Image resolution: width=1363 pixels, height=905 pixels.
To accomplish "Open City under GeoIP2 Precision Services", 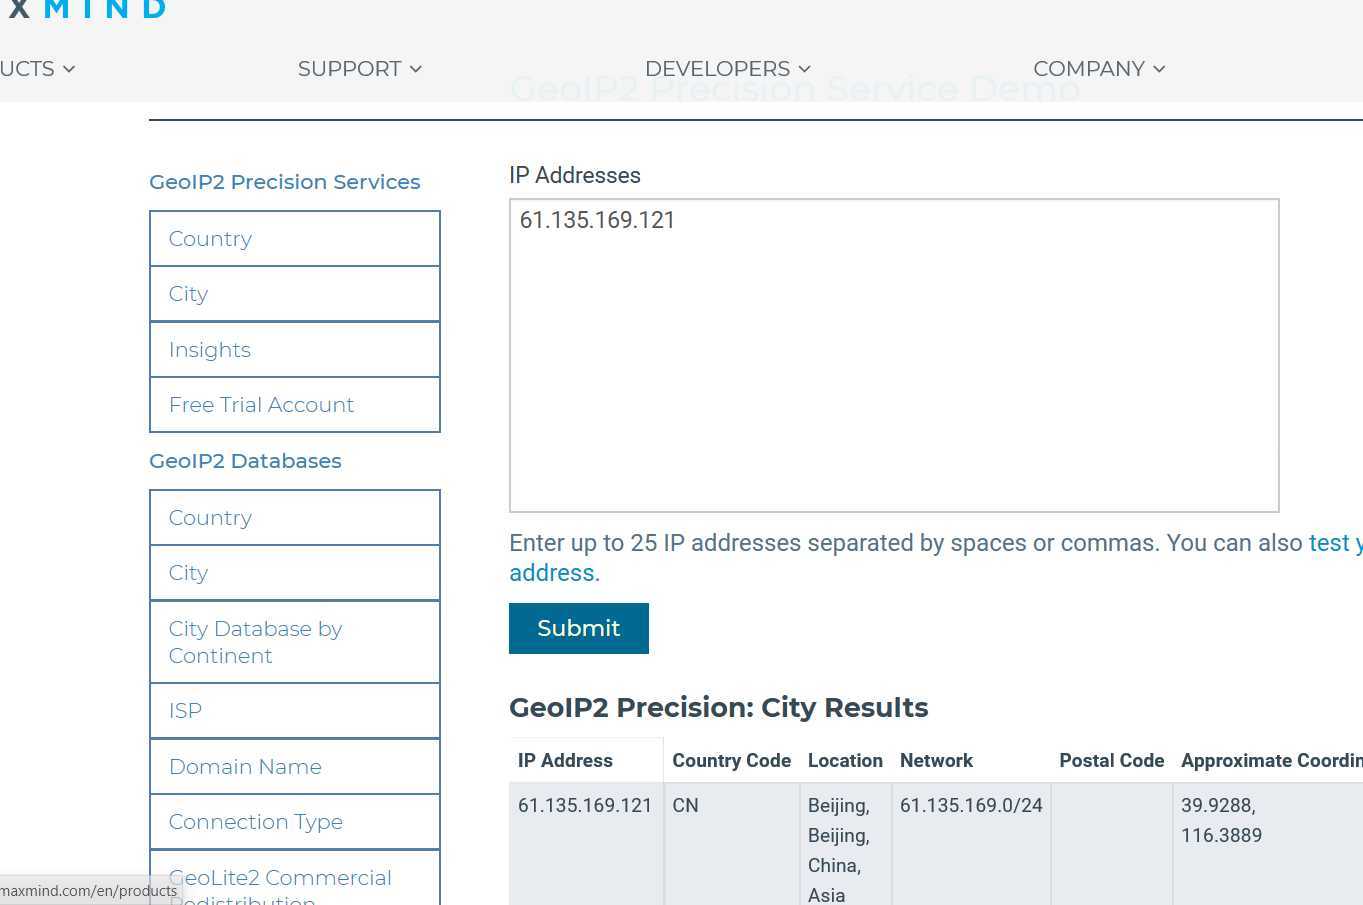I will pos(295,294).
